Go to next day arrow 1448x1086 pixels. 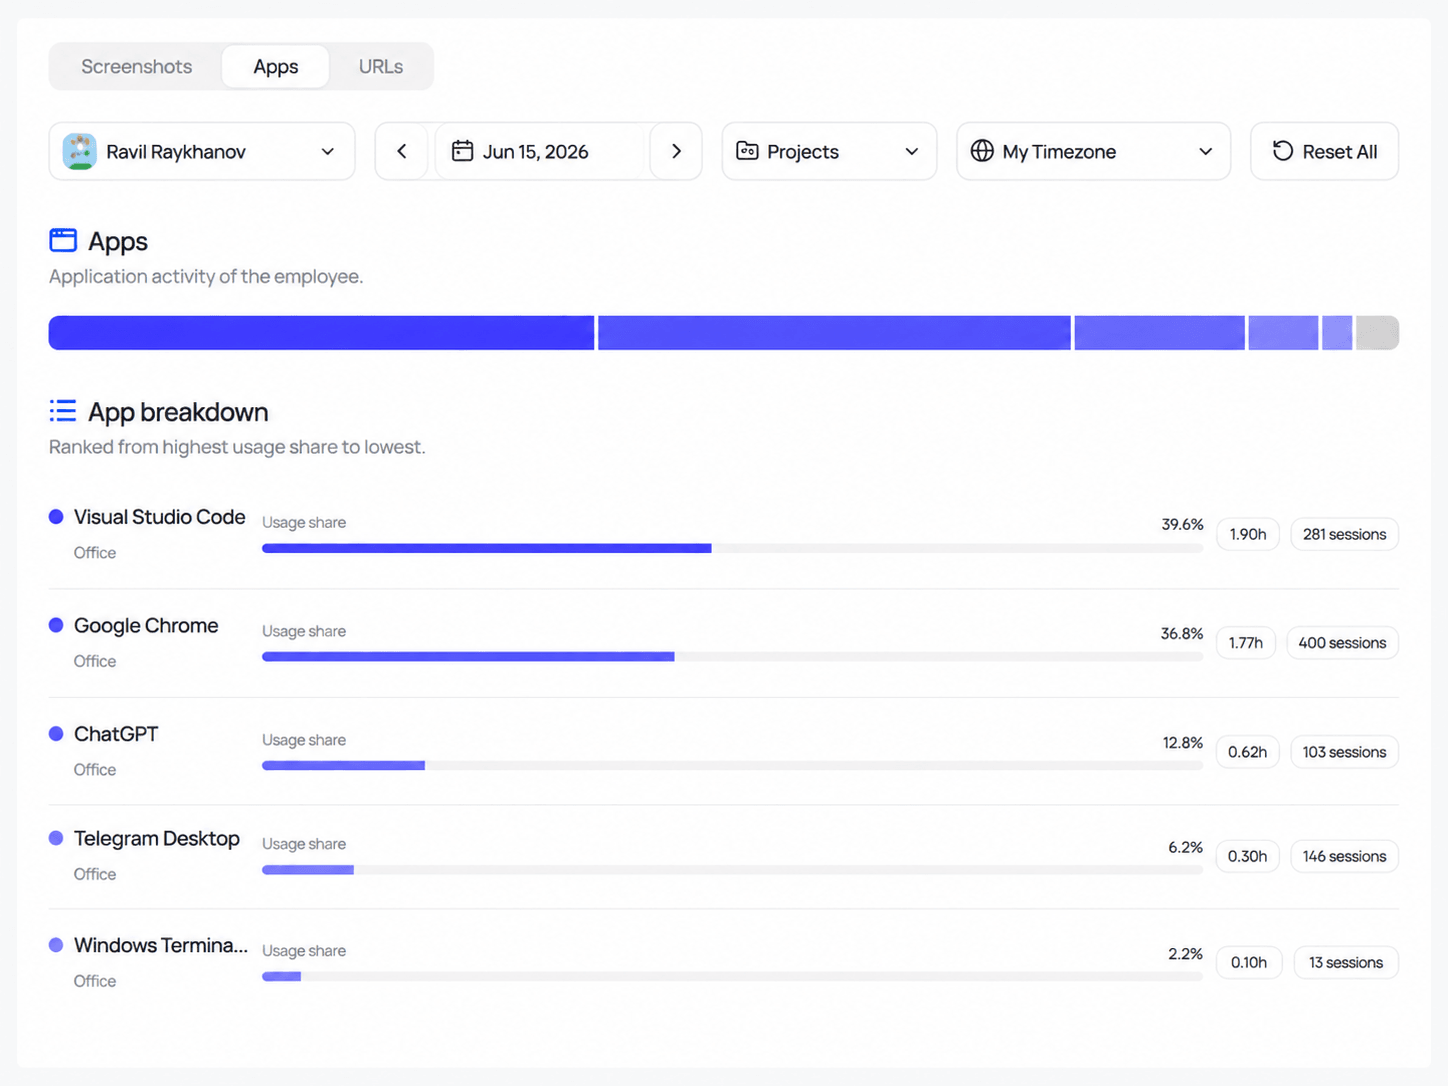coord(676,151)
